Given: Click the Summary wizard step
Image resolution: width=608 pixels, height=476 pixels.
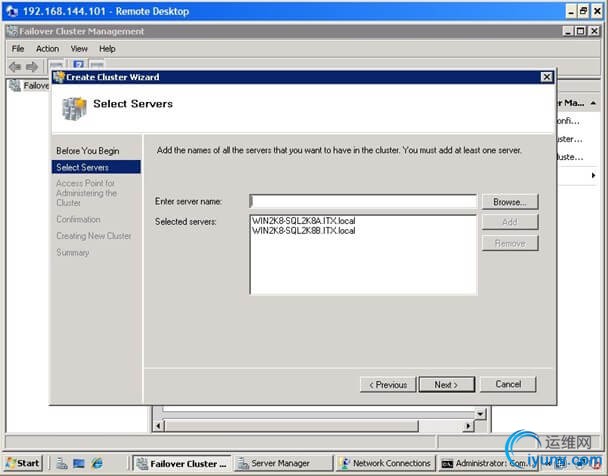Looking at the screenshot, I should coord(73,252).
